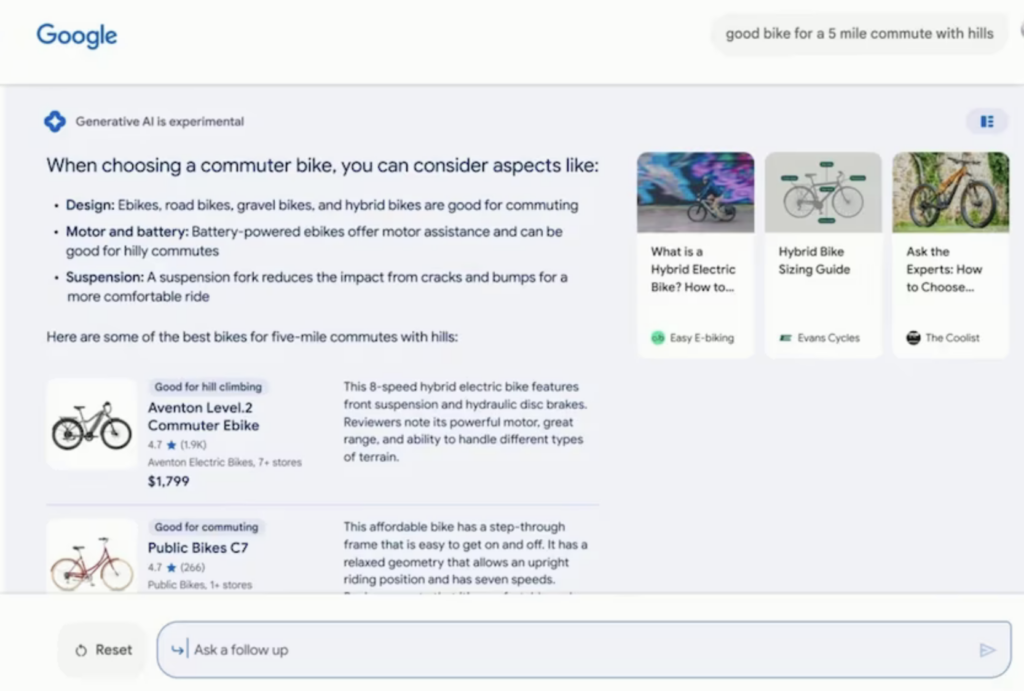1024x691 pixels.
Task: Click the Reset button
Action: pyautogui.click(x=103, y=650)
